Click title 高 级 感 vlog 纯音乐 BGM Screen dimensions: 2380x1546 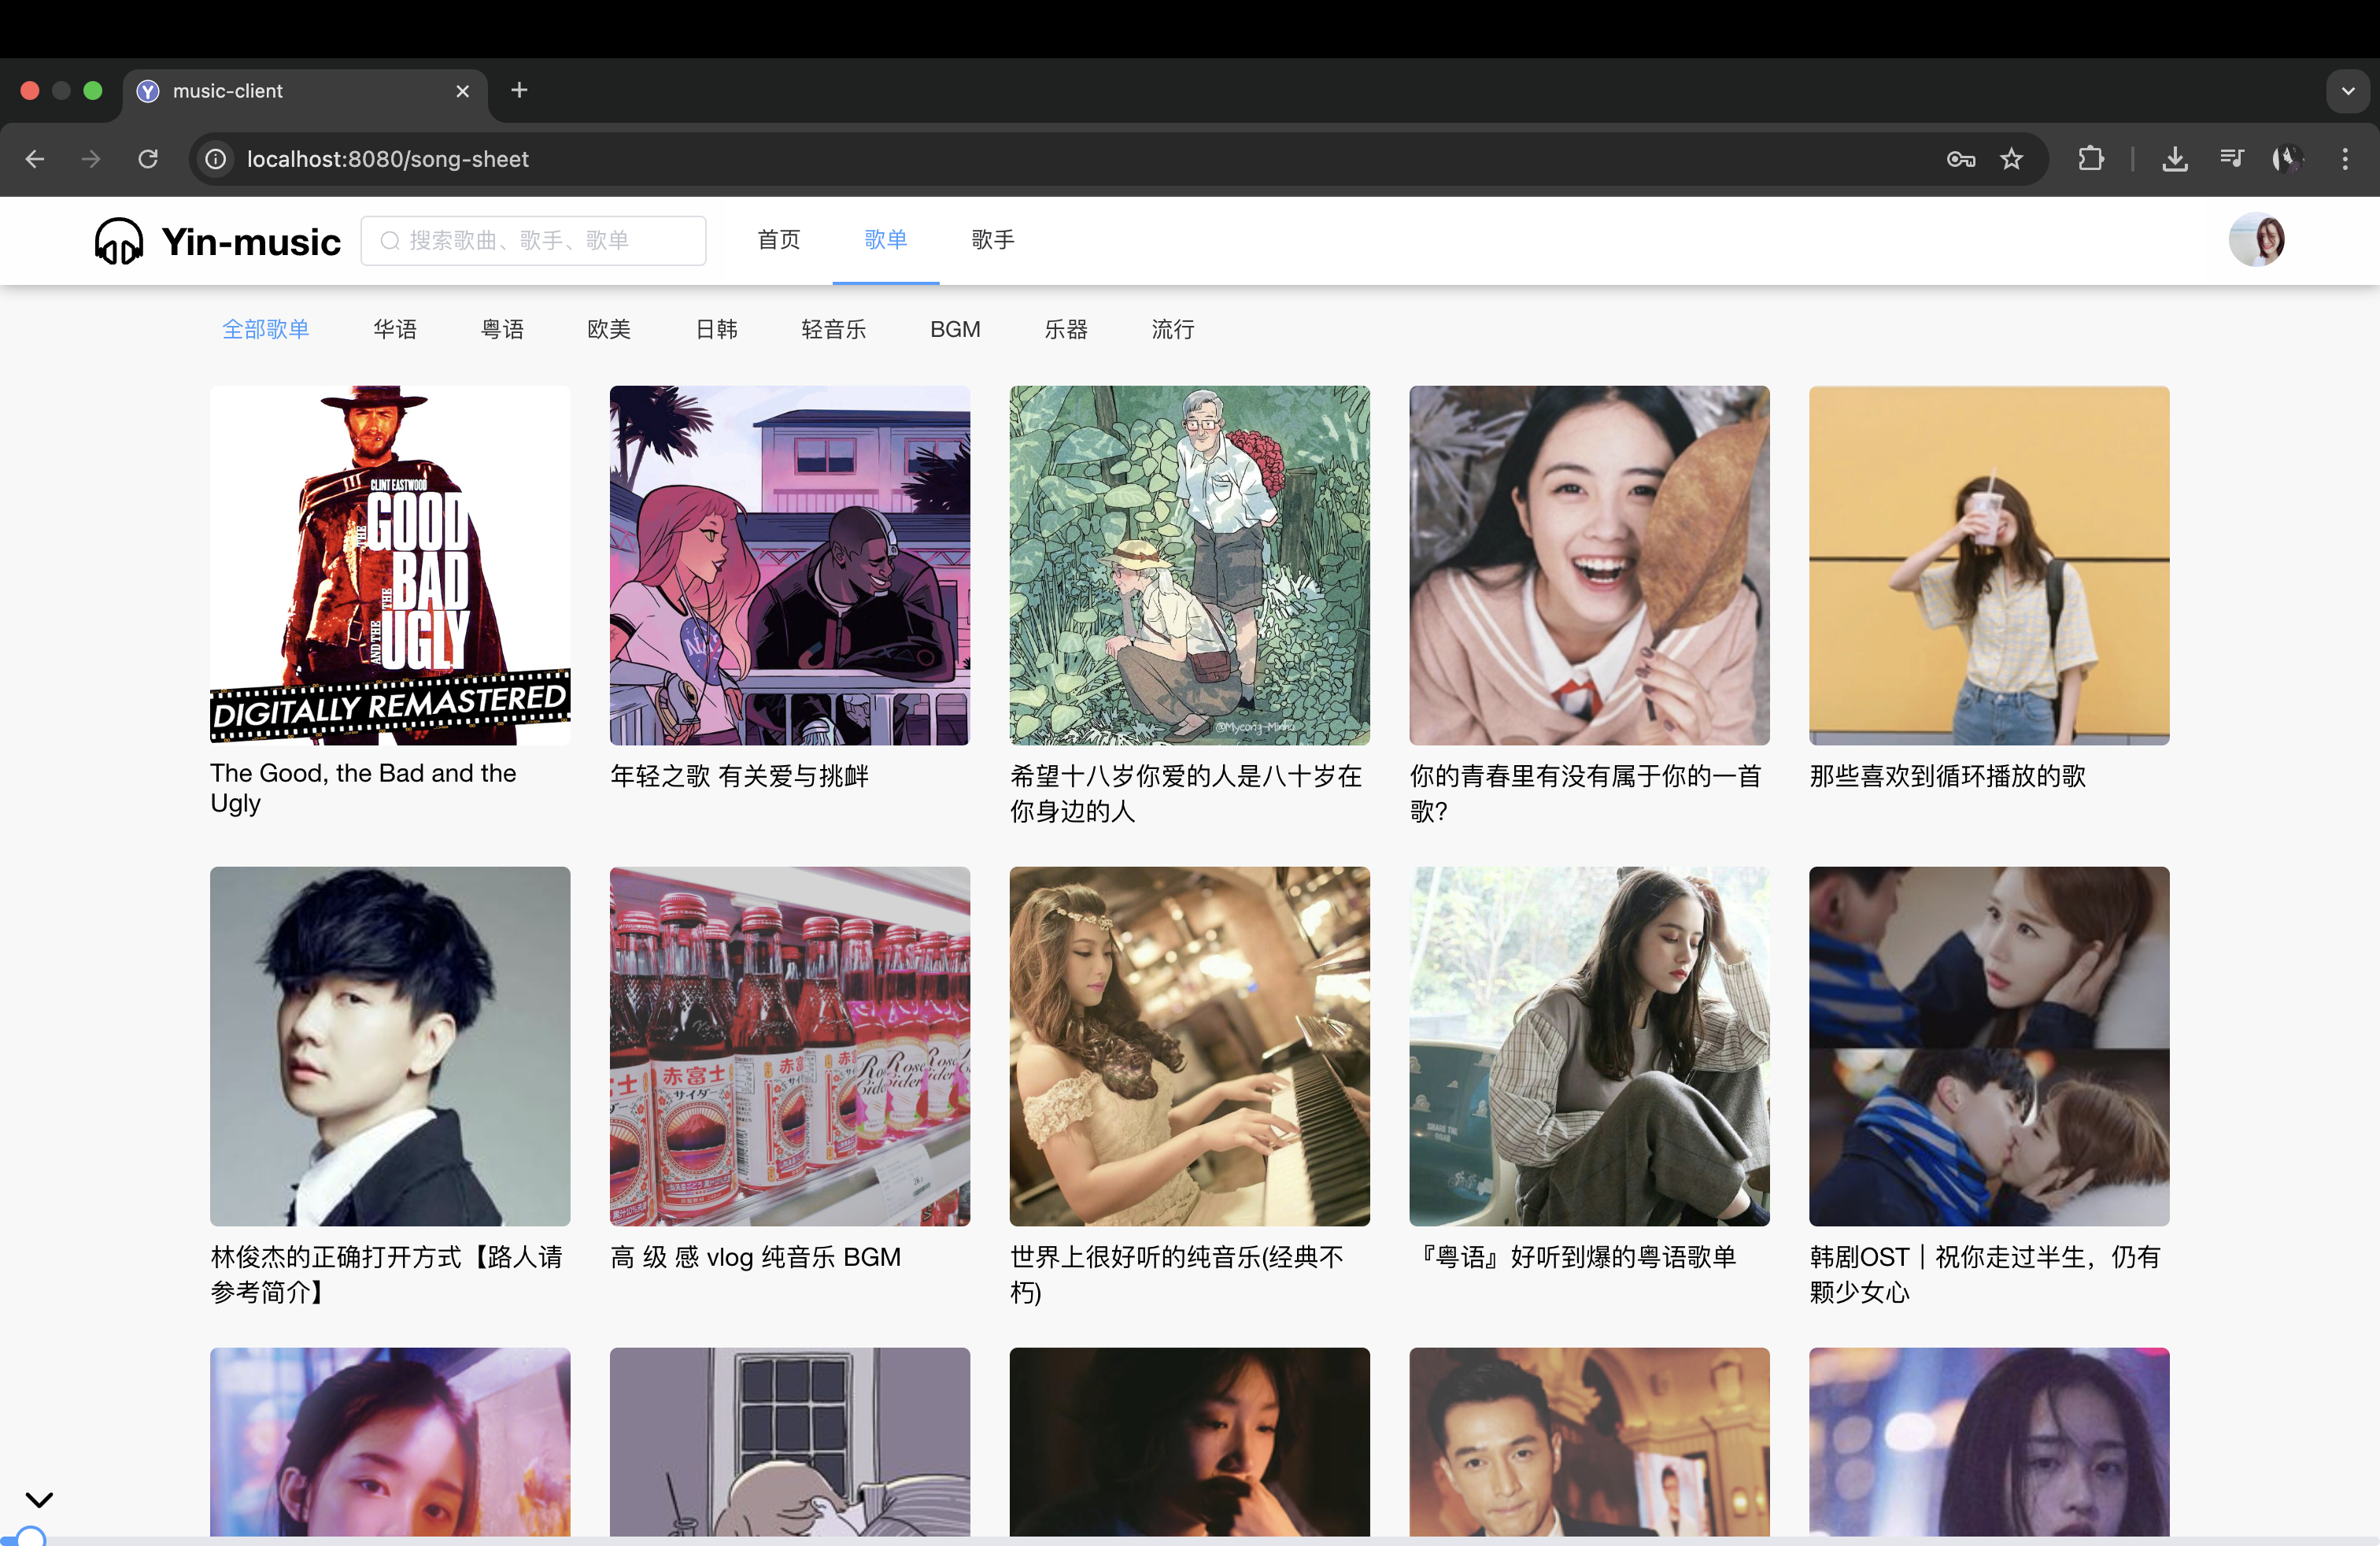coord(756,1257)
